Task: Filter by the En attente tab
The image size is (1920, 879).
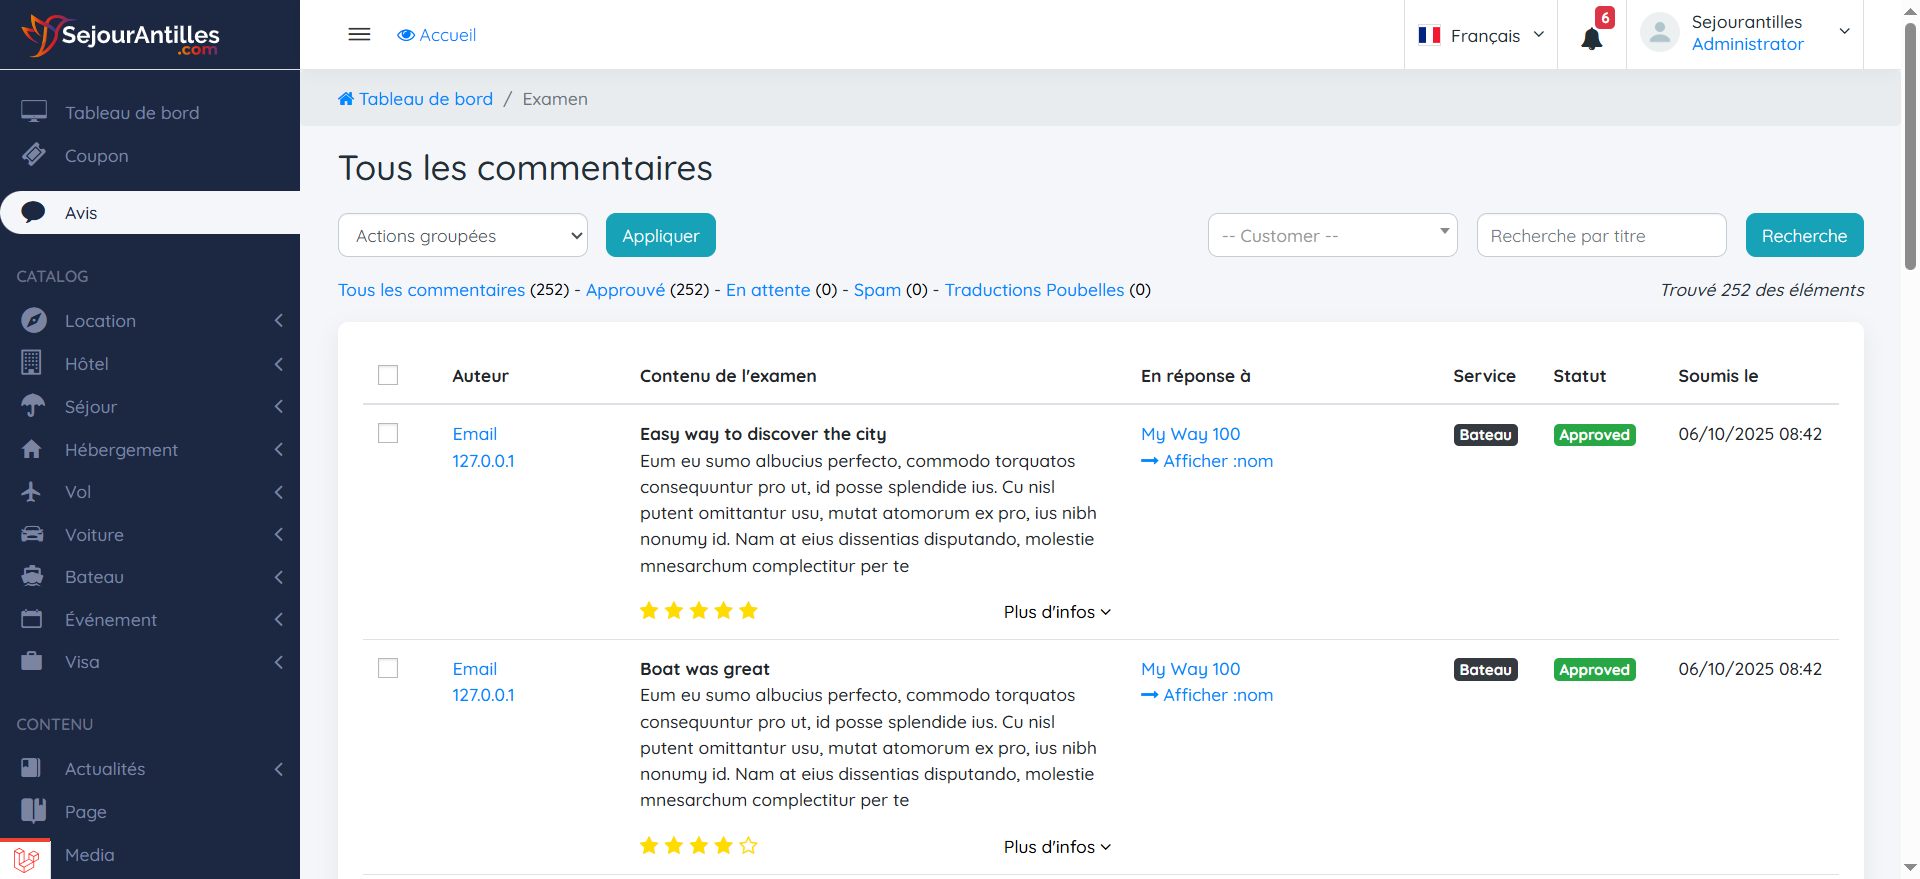Action: 767,290
